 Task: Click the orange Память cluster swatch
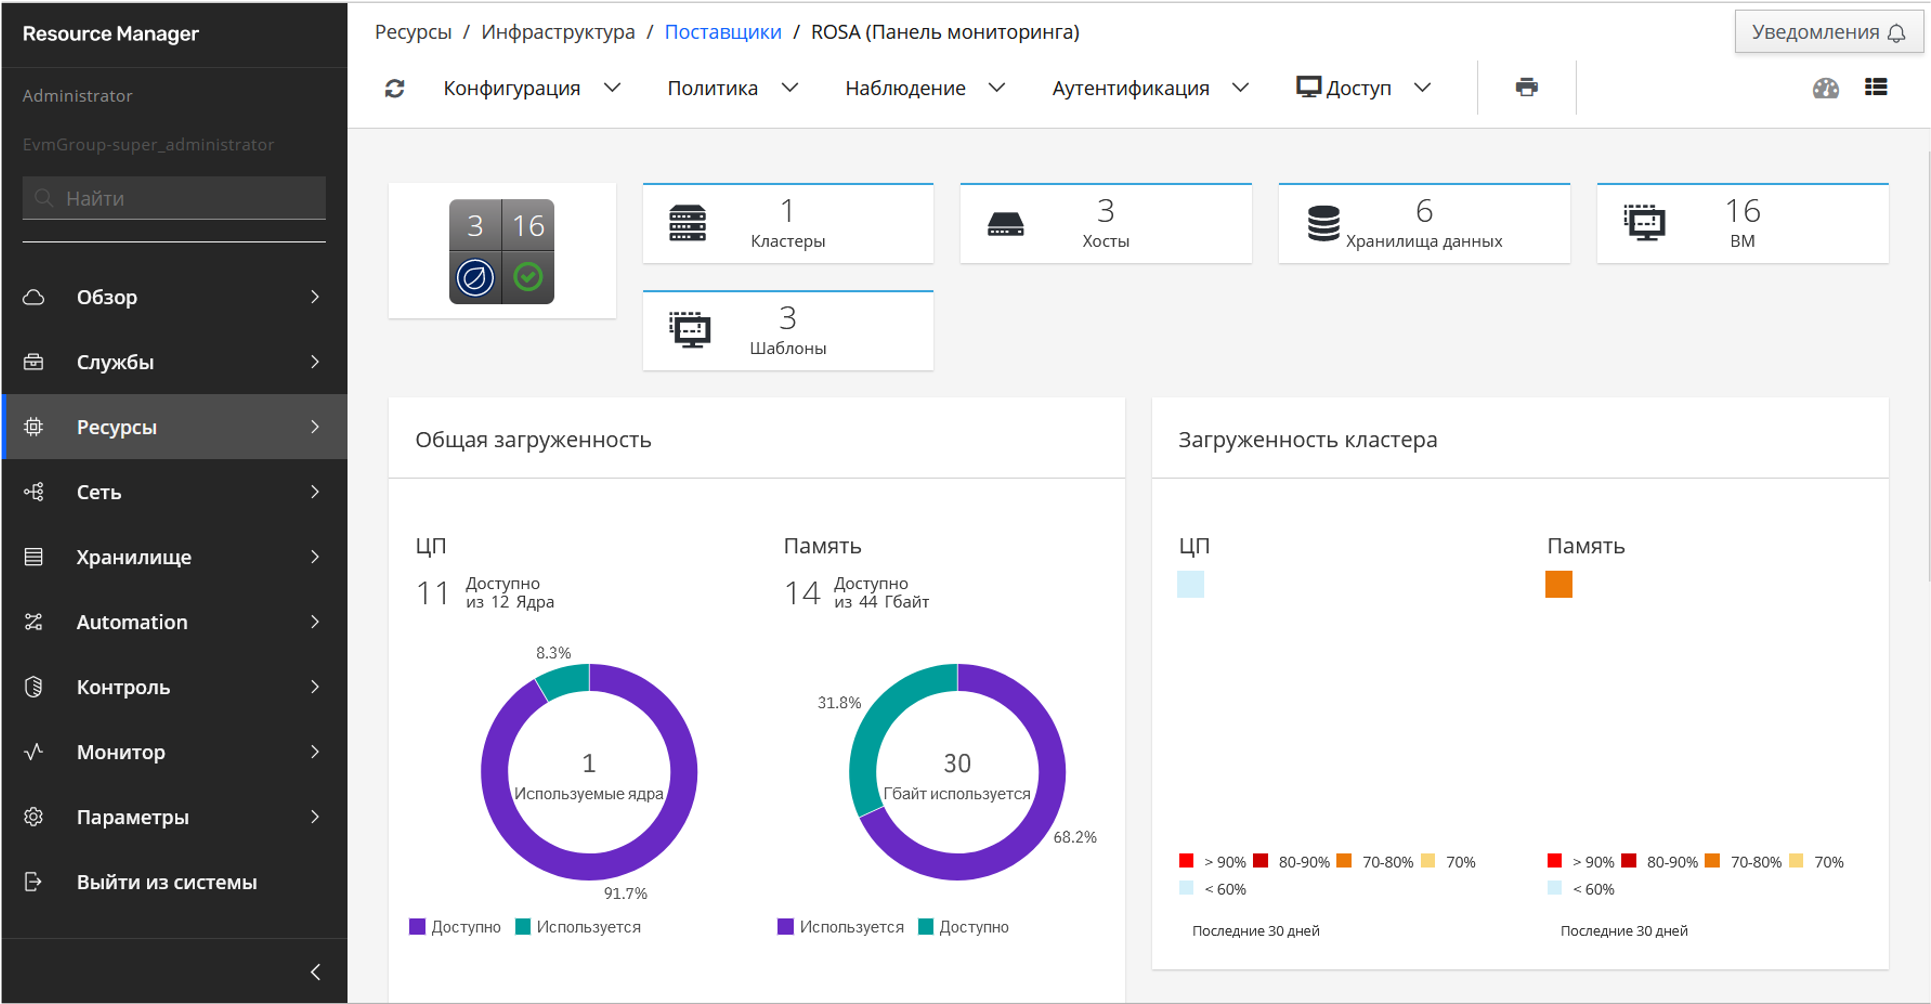[x=1558, y=584]
